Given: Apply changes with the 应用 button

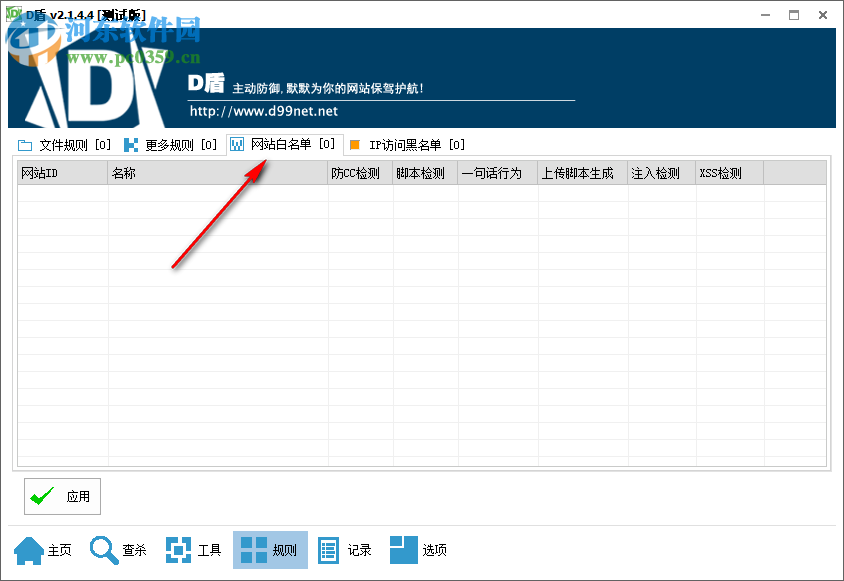Looking at the screenshot, I should click(62, 496).
